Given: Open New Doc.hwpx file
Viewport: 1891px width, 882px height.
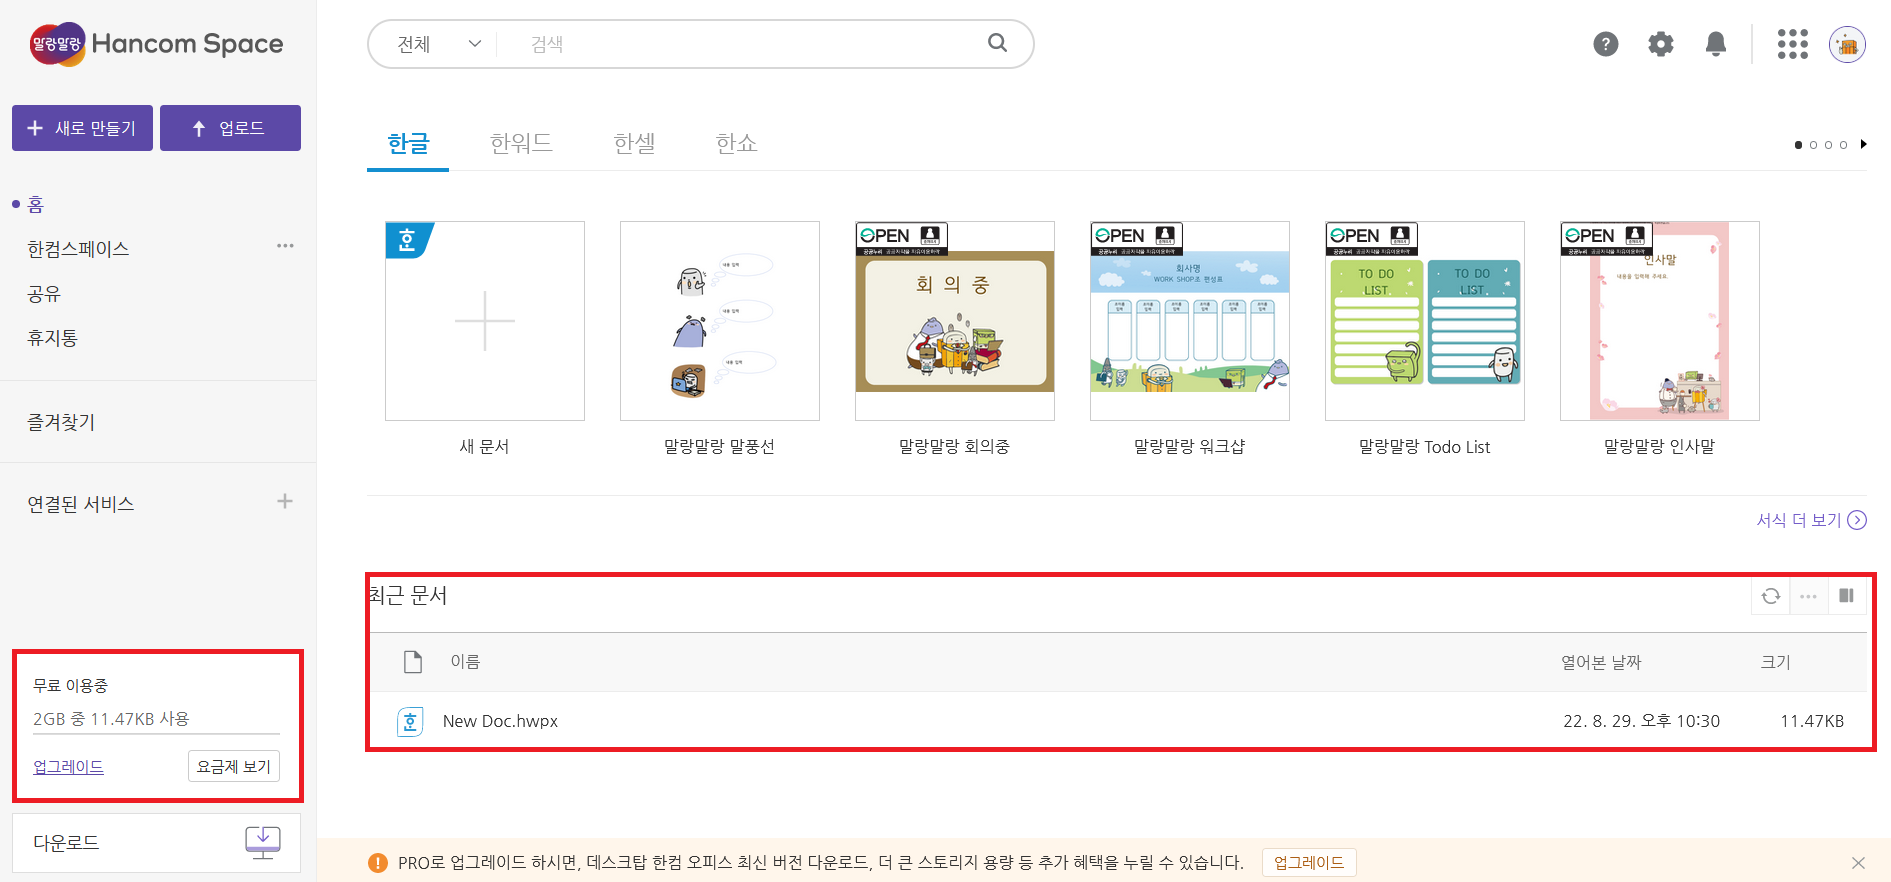Looking at the screenshot, I should (500, 721).
